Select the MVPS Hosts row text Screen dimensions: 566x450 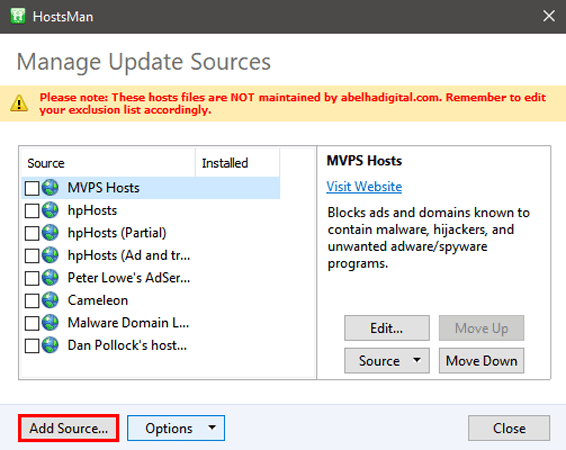pyautogui.click(x=103, y=188)
